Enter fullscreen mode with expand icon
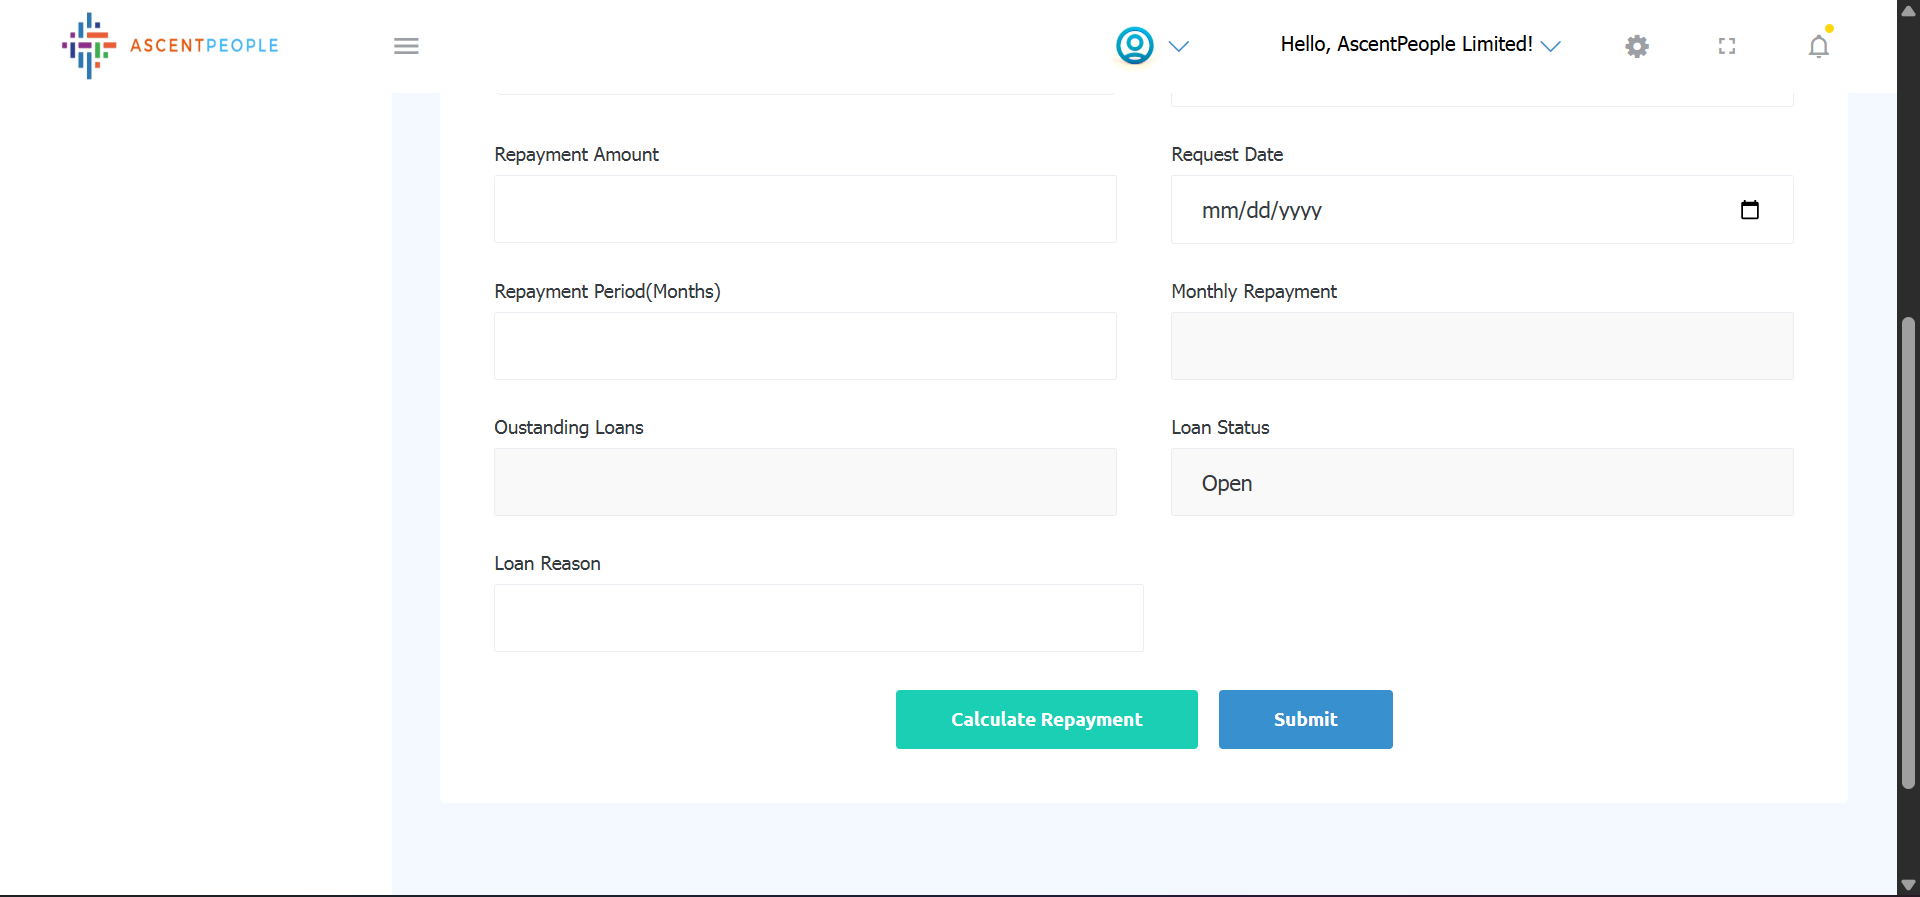 click(x=1726, y=46)
